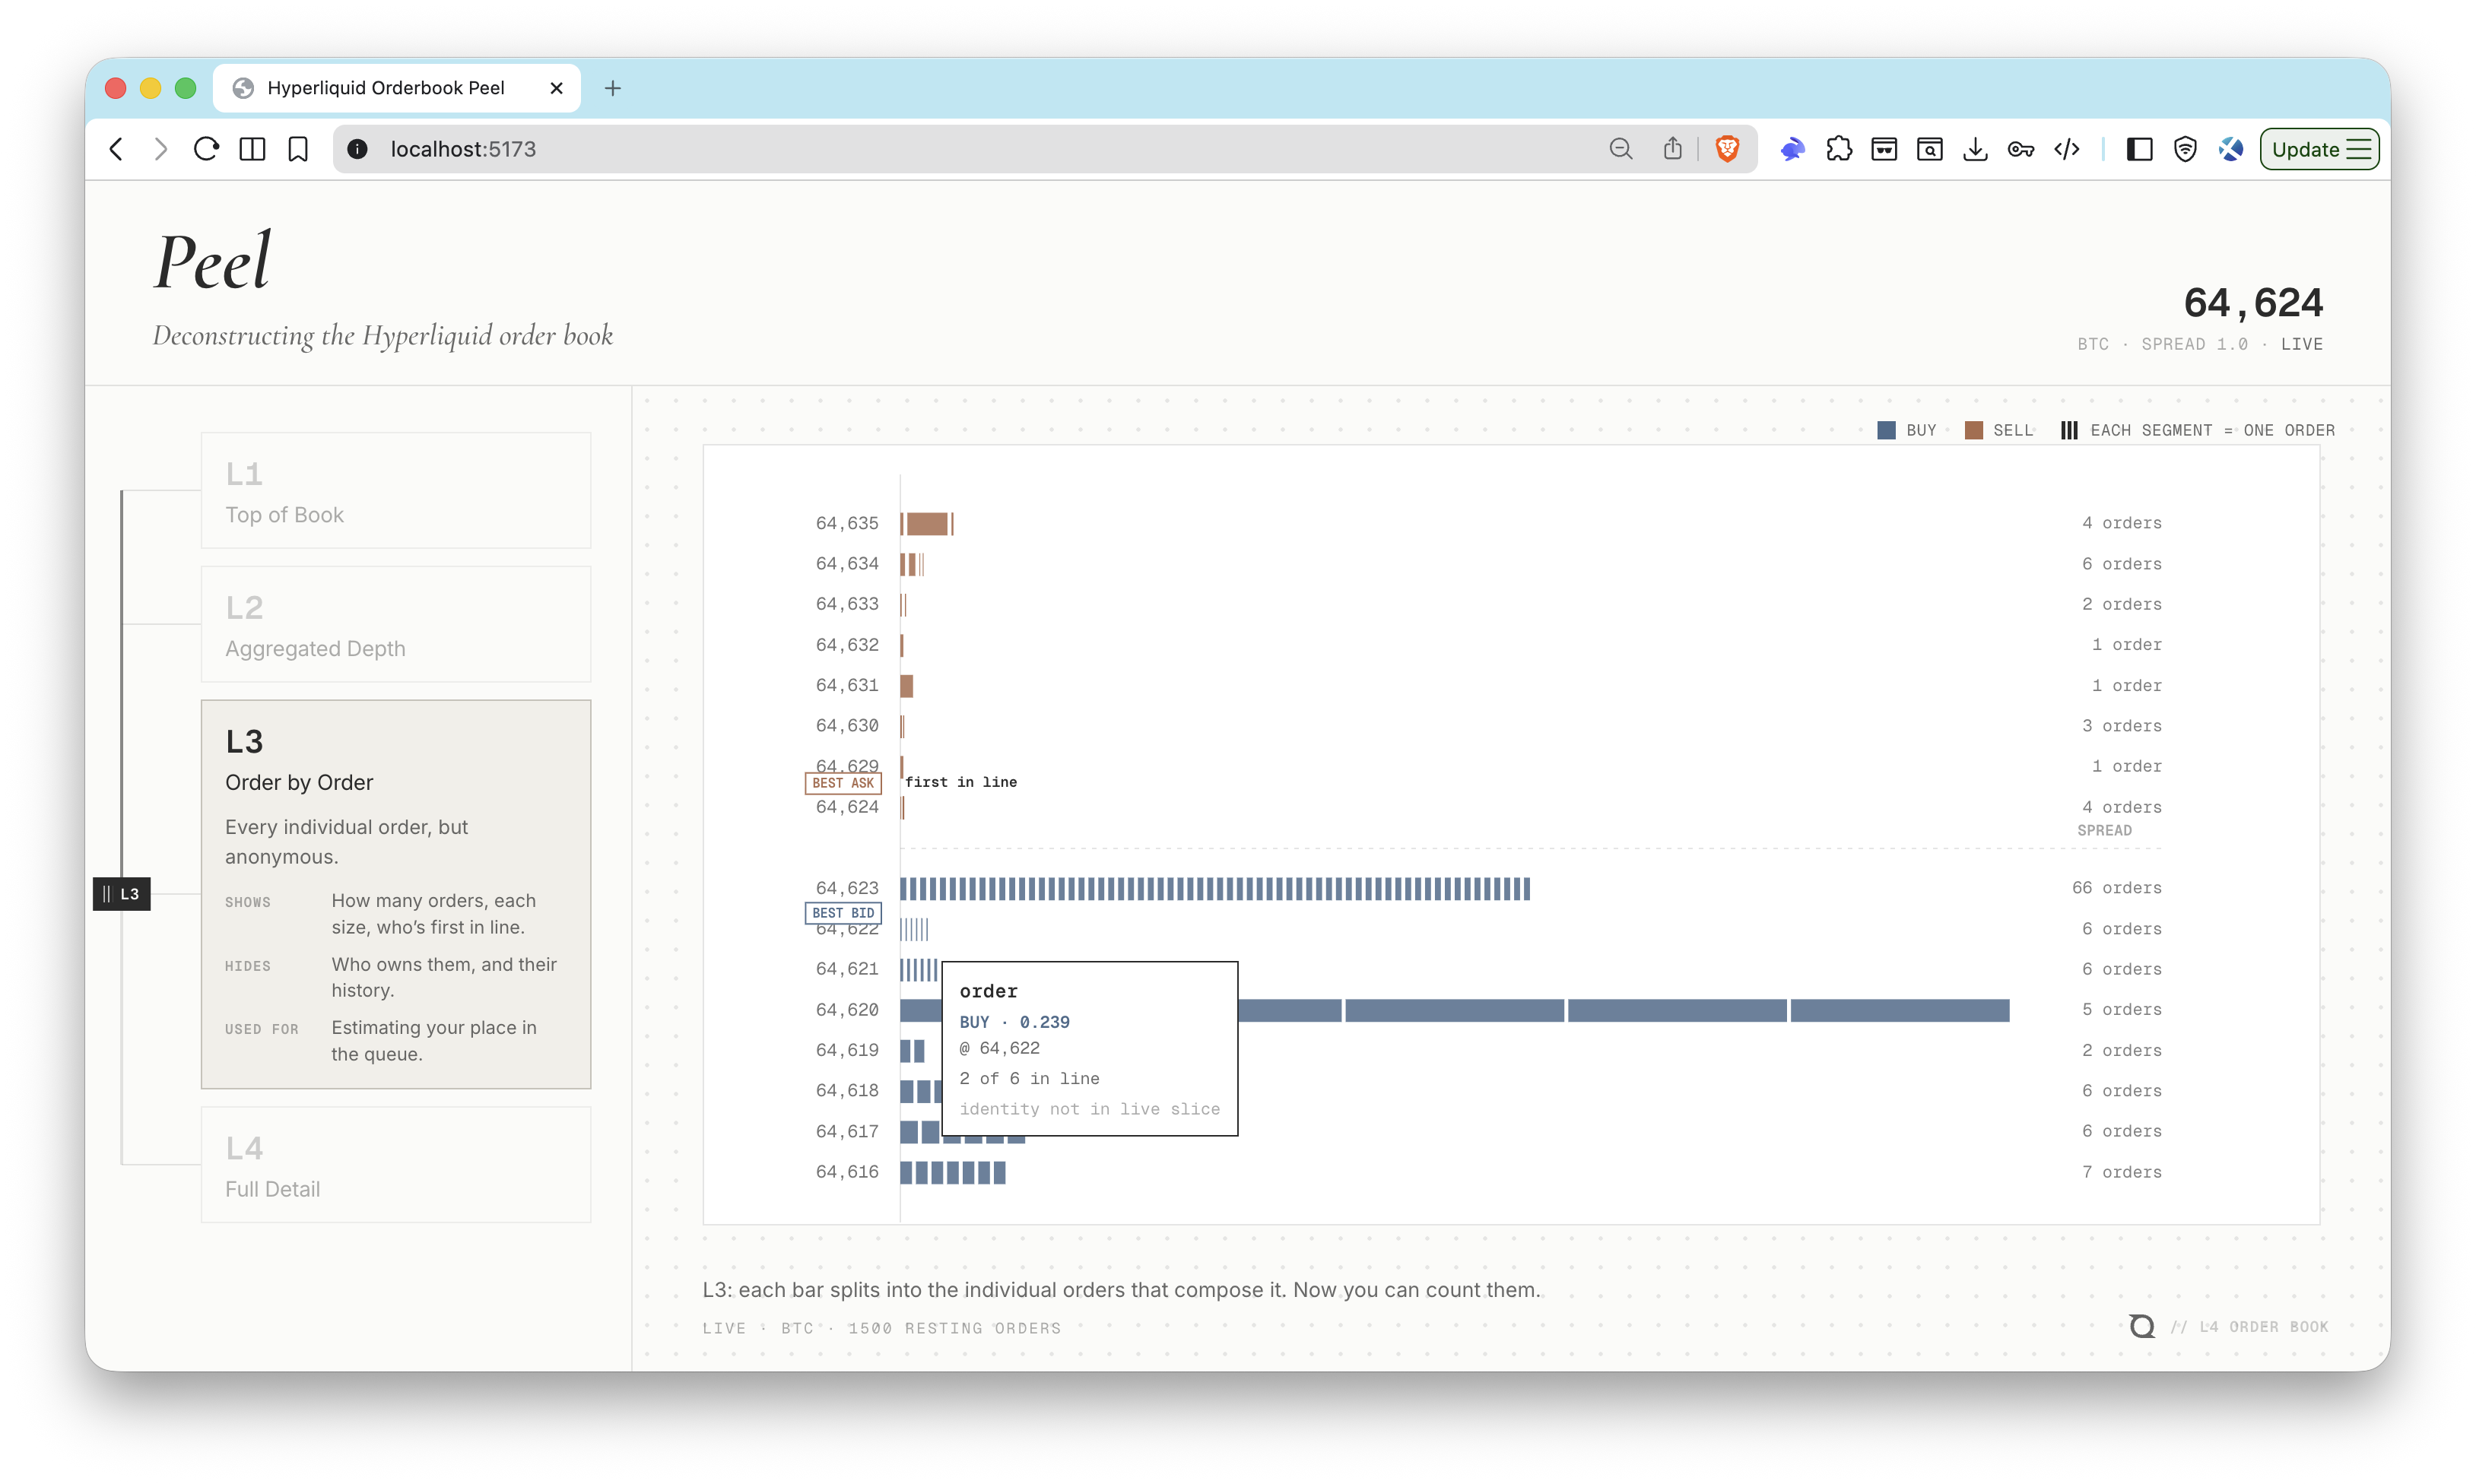This screenshot has height=1484, width=2476.
Task: Click the browser forward arrow
Action: click(161, 149)
